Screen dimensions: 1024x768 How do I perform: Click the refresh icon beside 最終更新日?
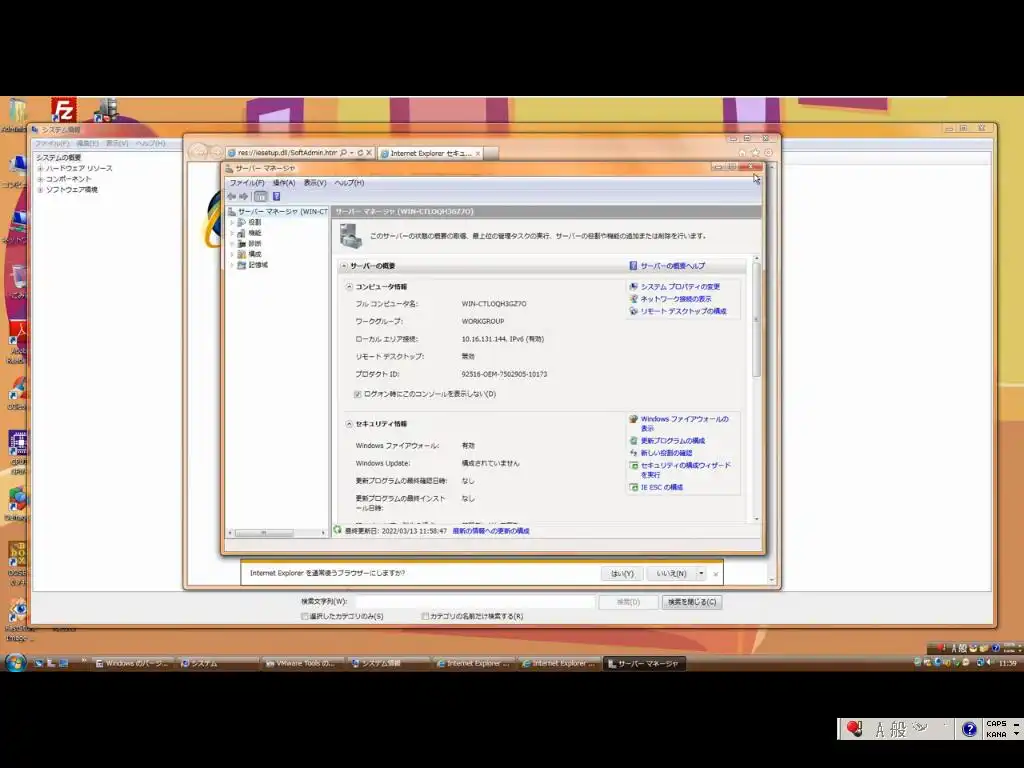[x=338, y=530]
